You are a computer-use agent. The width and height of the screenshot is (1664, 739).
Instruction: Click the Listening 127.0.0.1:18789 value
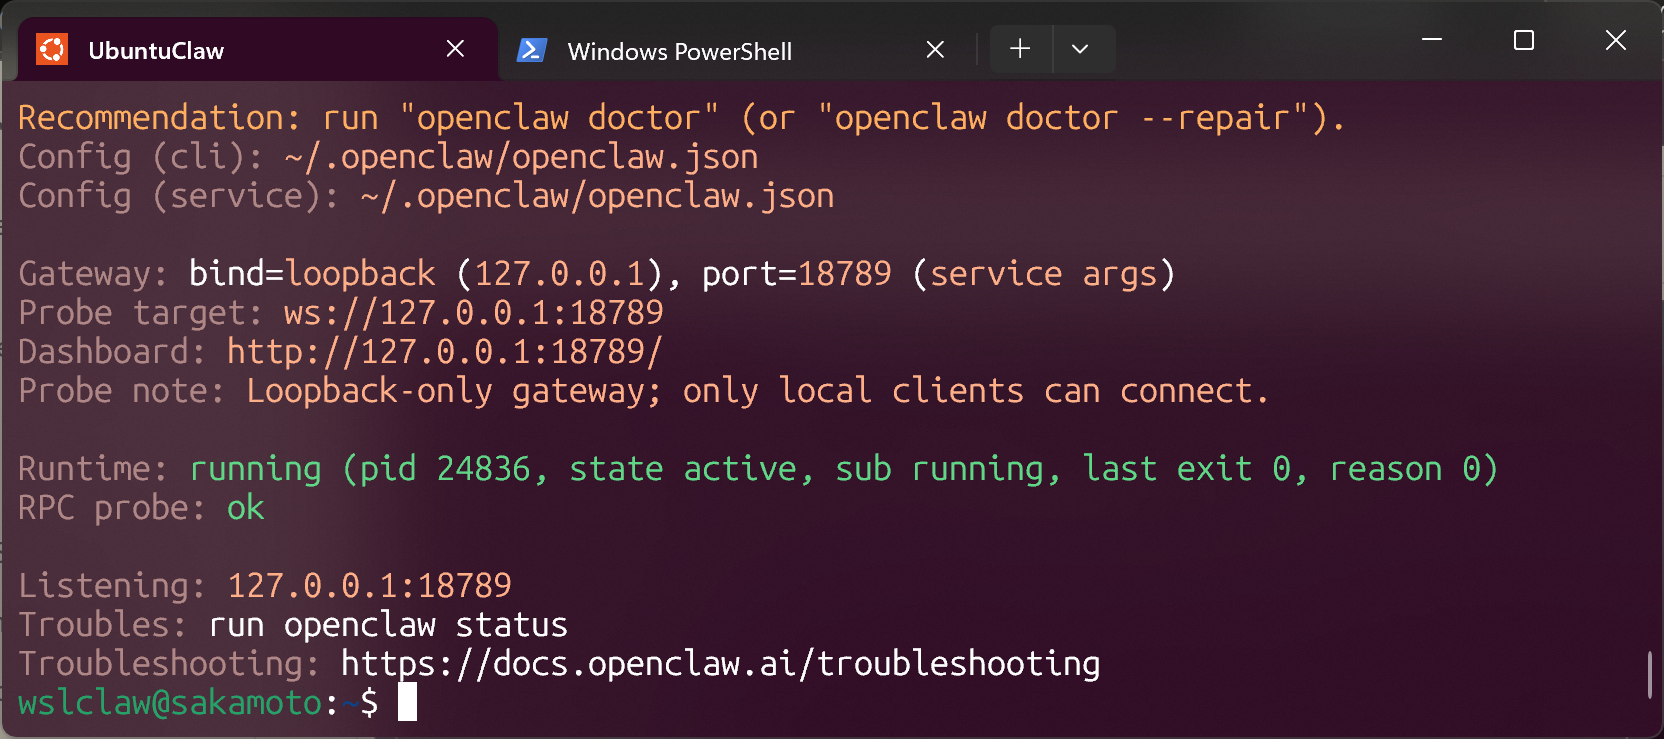coord(369,586)
